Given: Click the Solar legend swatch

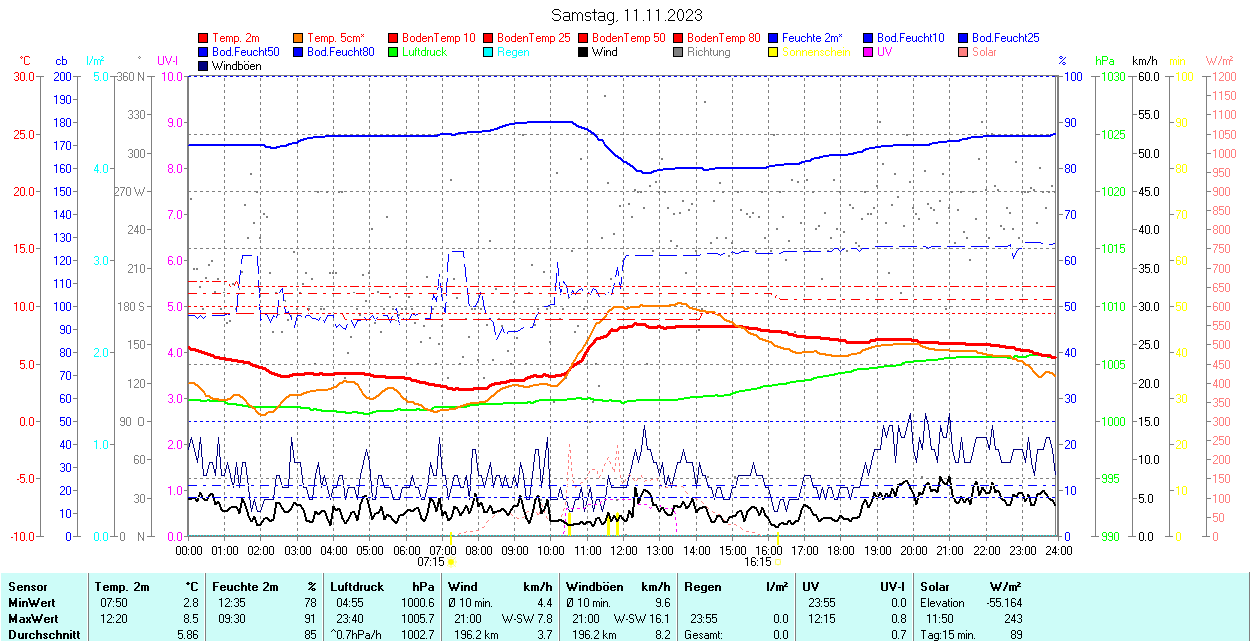Looking at the screenshot, I should click(963, 52).
